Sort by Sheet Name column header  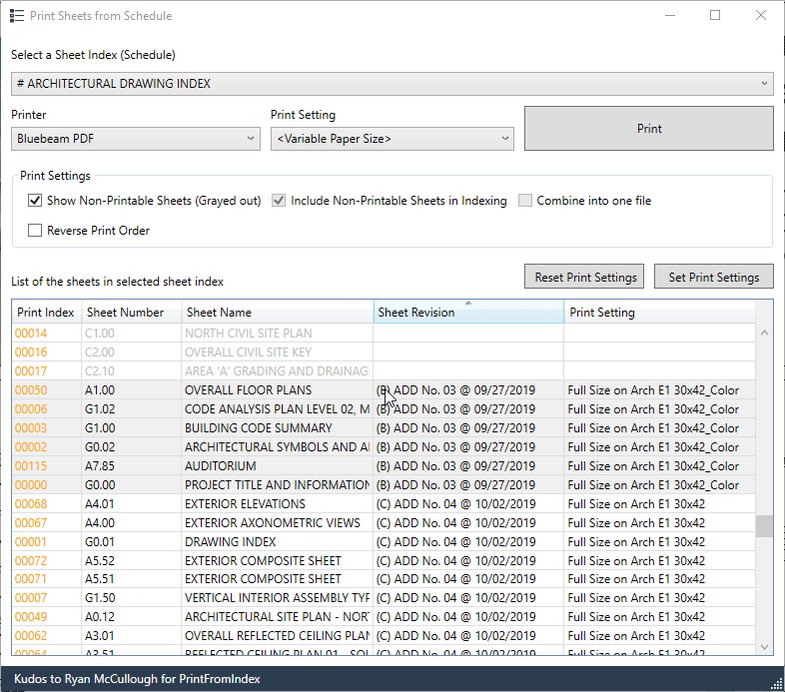[277, 312]
